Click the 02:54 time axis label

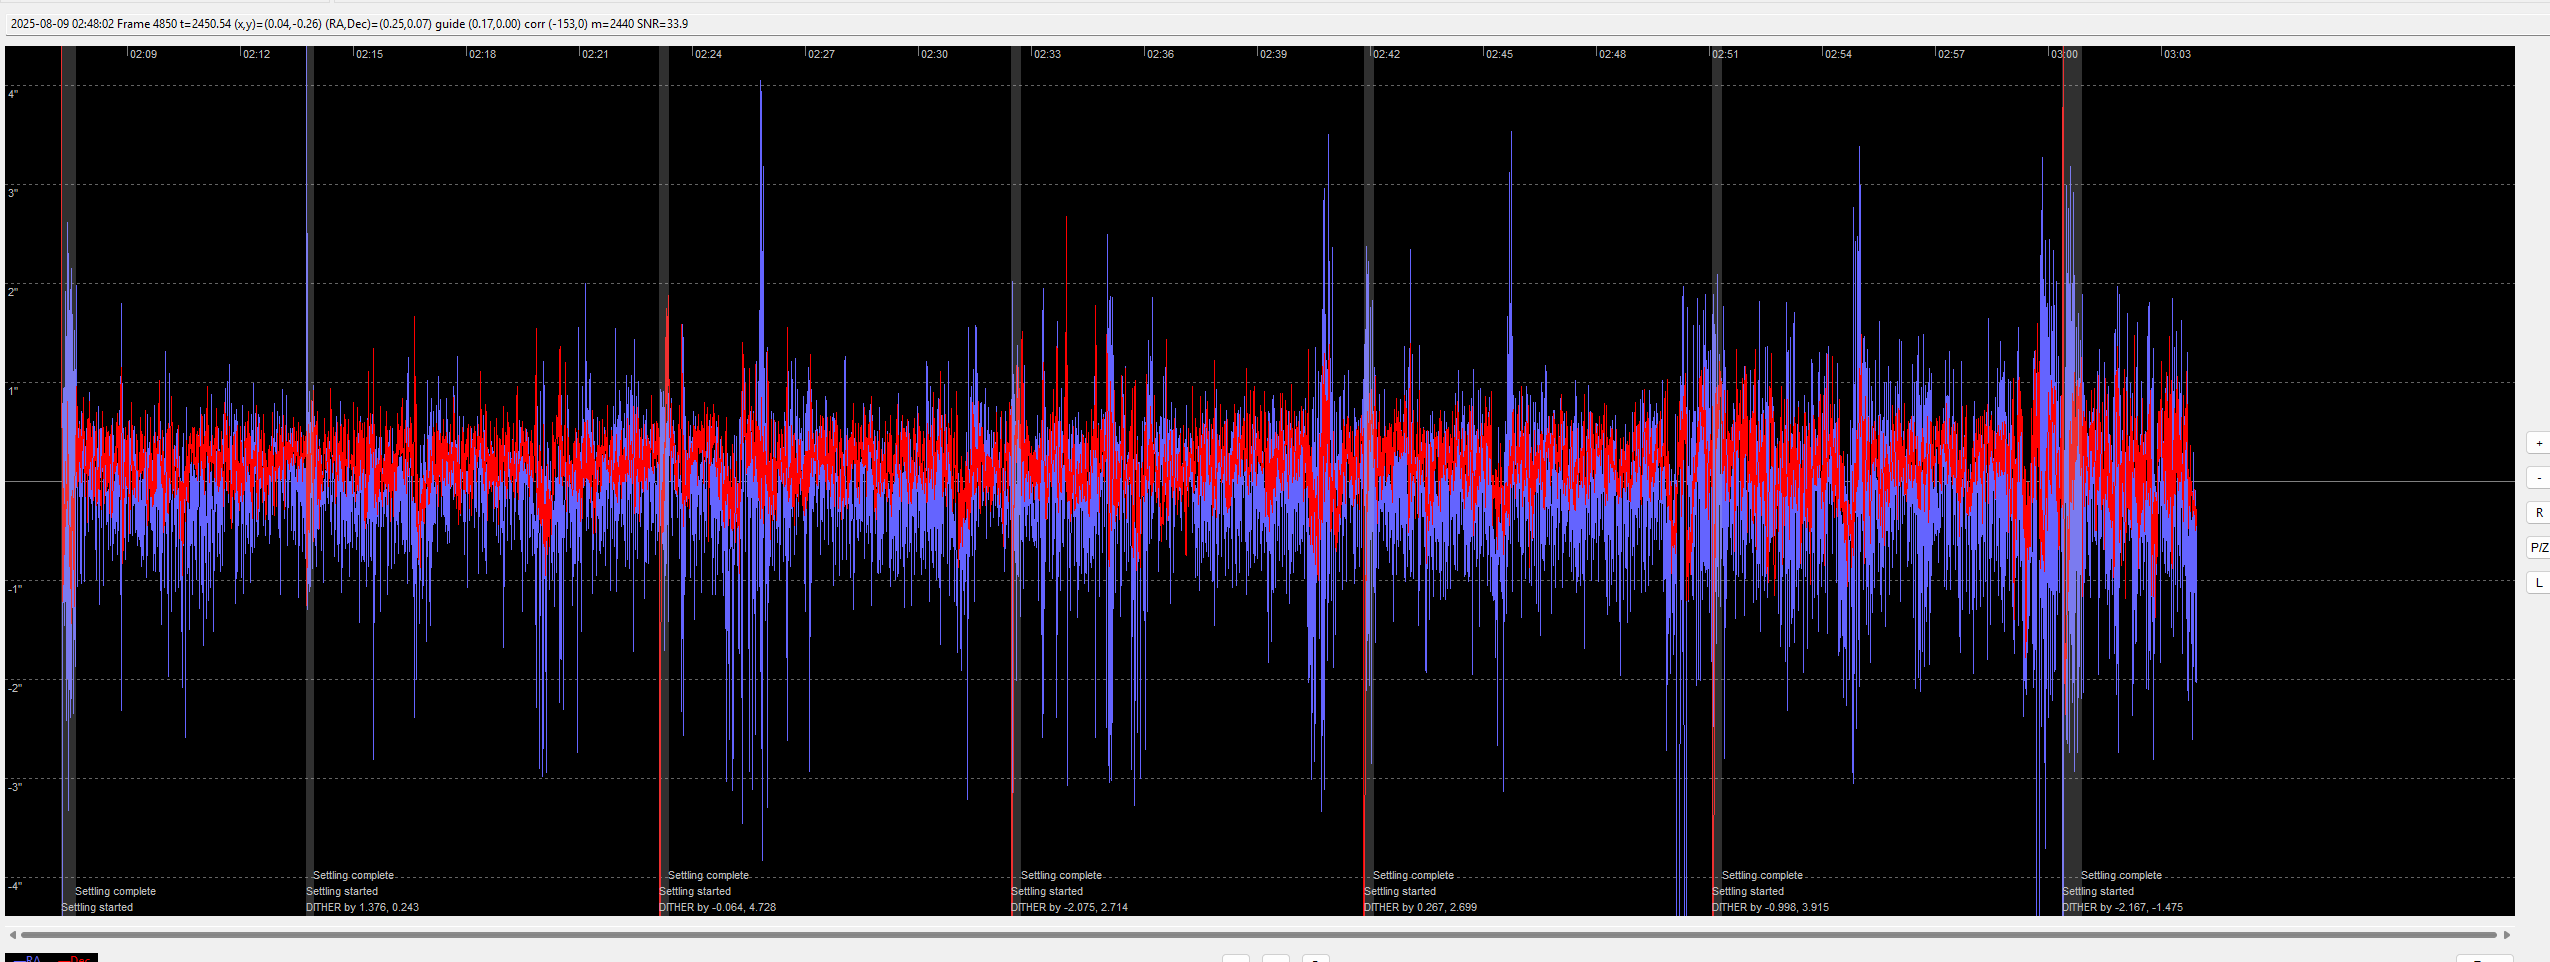click(1838, 54)
